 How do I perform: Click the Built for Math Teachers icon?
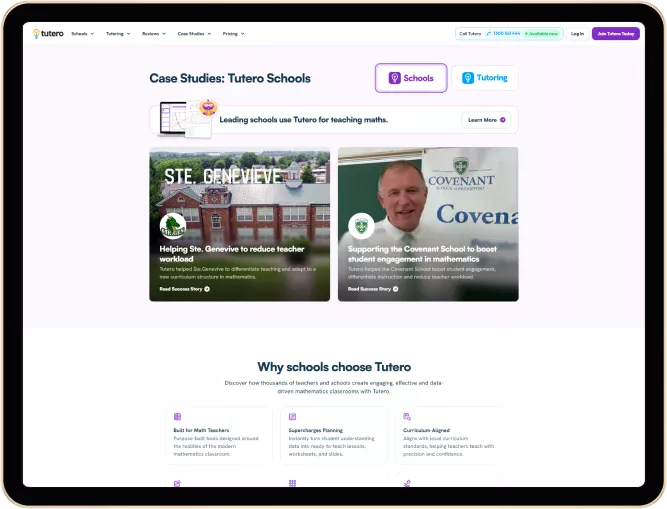click(177, 416)
